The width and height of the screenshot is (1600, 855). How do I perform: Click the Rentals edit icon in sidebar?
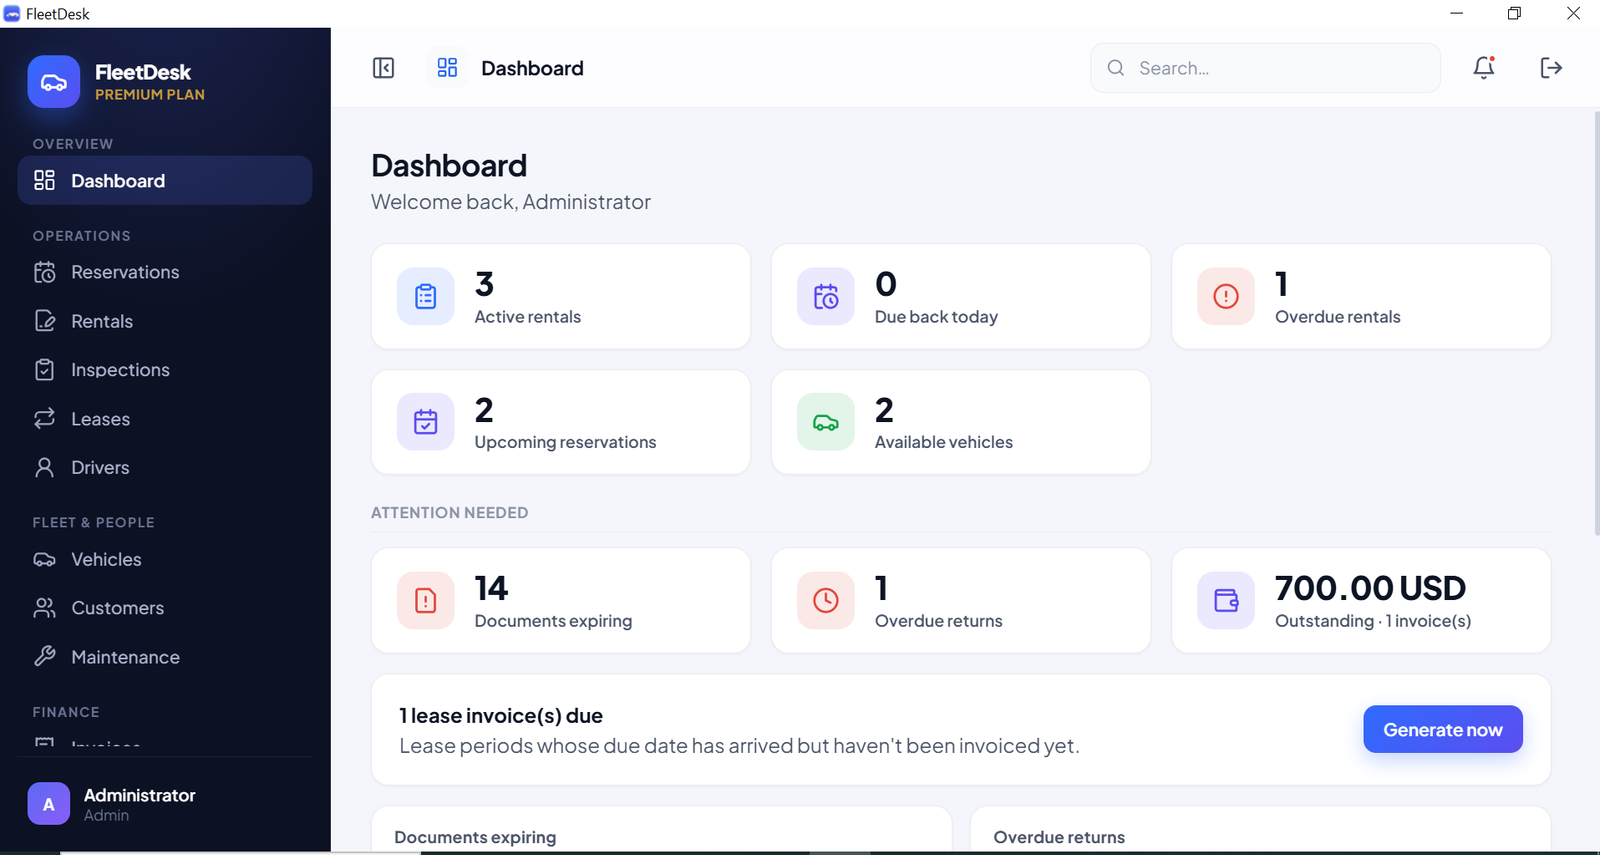coord(45,321)
